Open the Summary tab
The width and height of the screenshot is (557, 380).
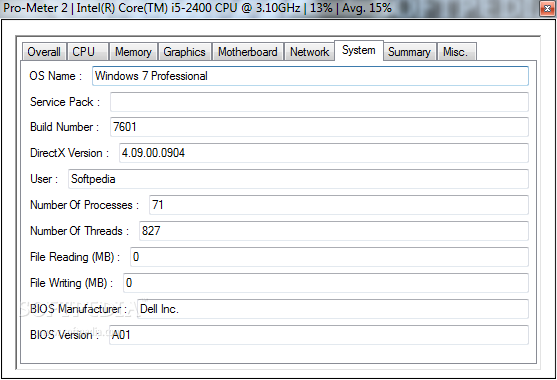[x=410, y=52]
